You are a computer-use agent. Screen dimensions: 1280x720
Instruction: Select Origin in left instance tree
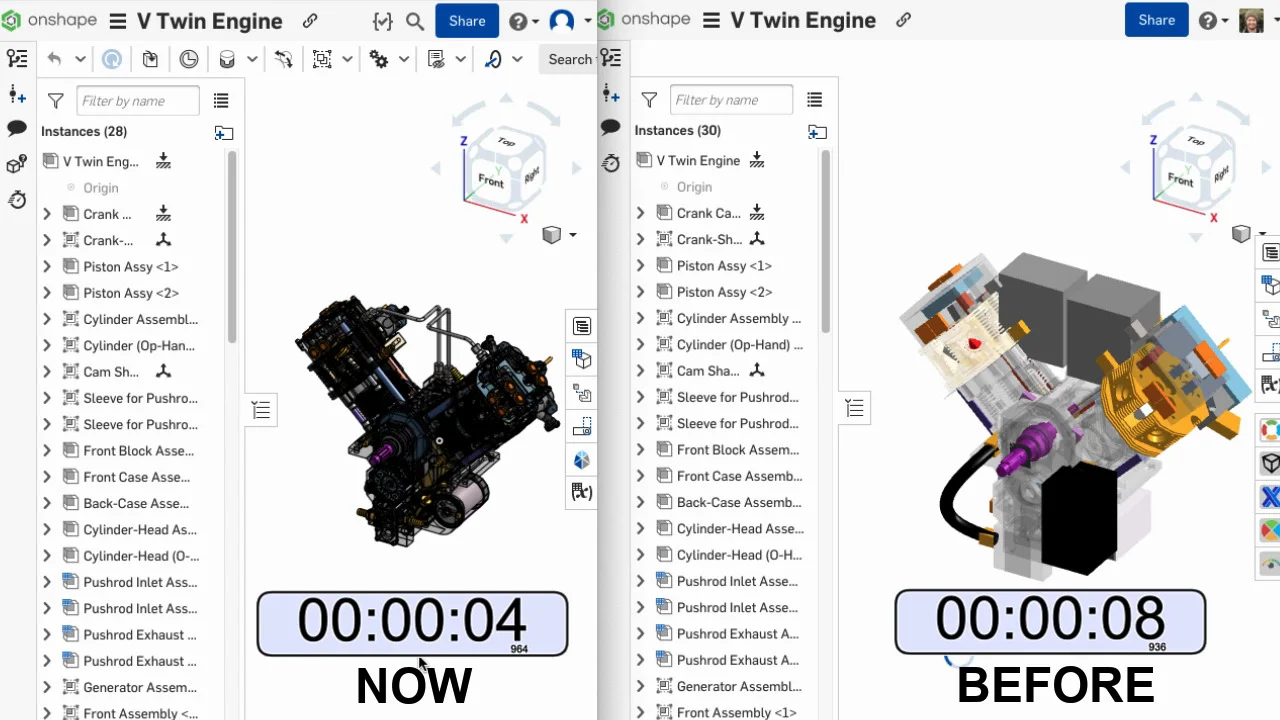[101, 188]
